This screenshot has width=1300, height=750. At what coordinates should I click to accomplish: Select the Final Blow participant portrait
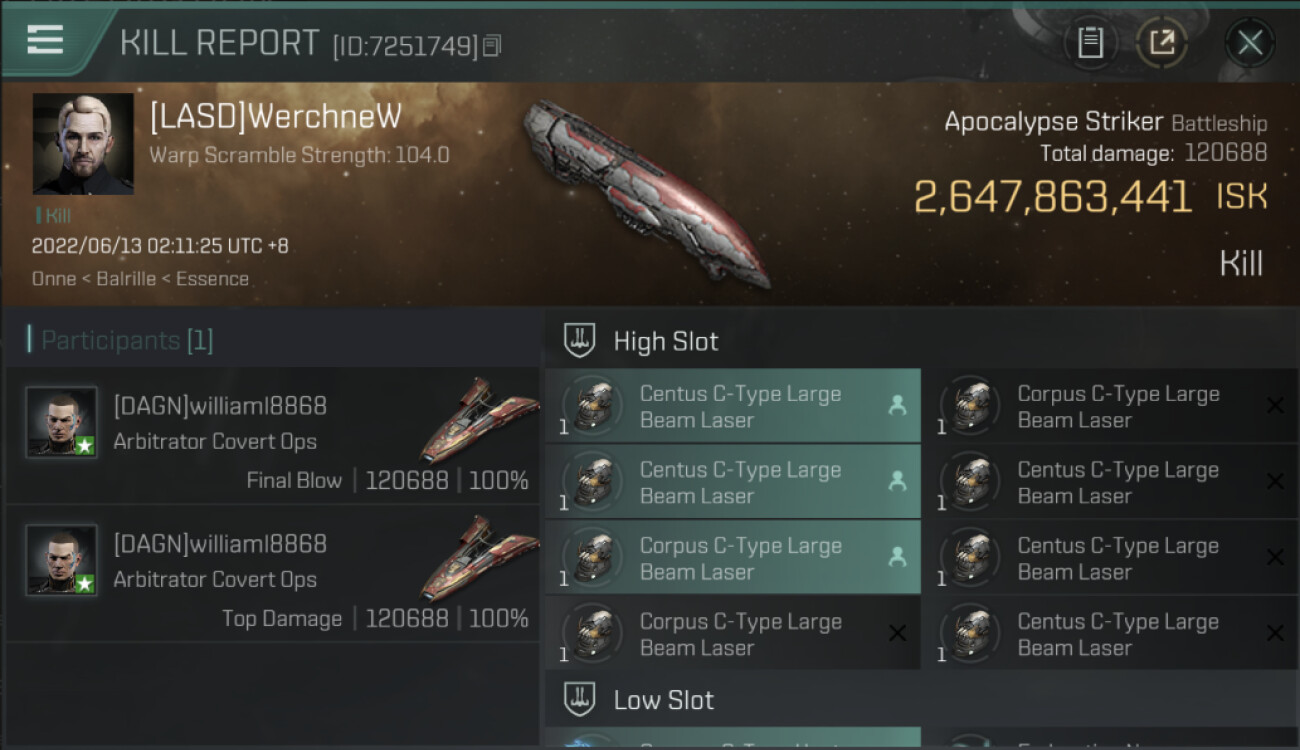[62, 422]
